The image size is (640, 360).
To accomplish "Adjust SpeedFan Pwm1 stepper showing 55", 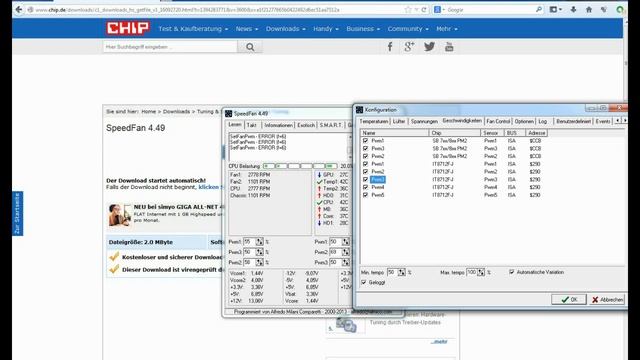I will click(260, 242).
